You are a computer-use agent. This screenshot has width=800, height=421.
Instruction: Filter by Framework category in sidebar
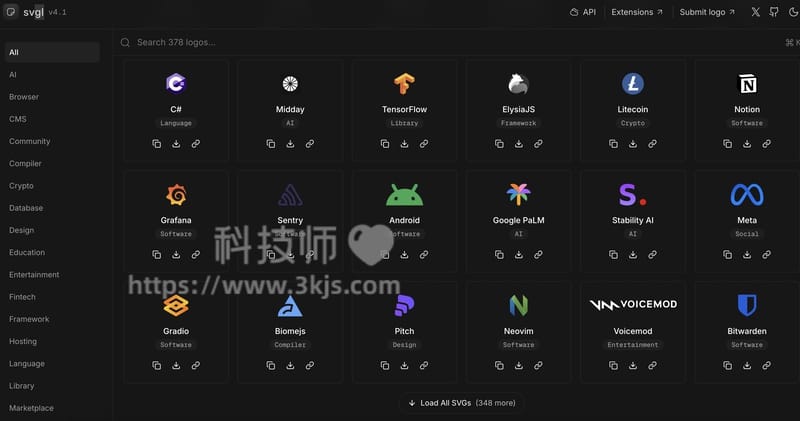[x=29, y=319]
